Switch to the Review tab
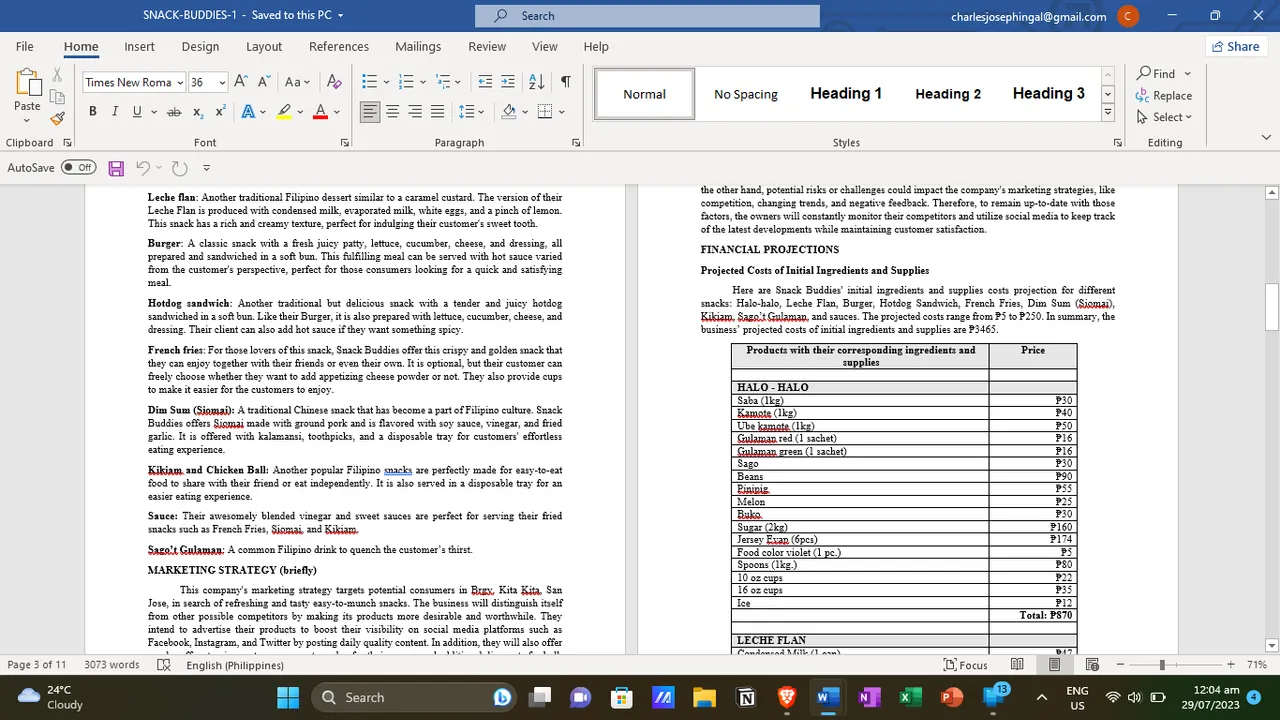This screenshot has width=1280, height=720. [x=487, y=46]
